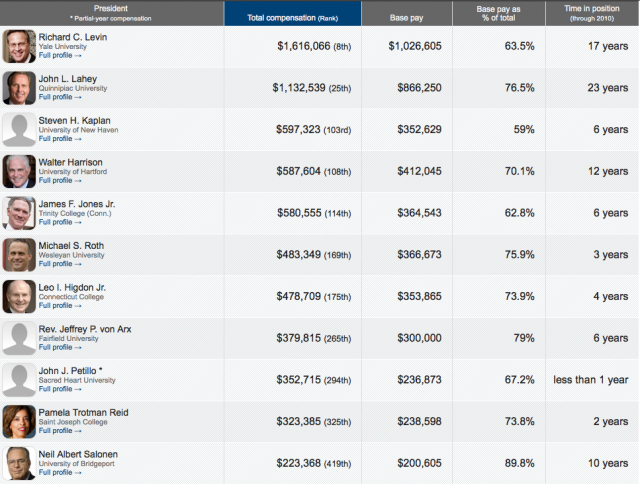Sort by Base pay as % of total header
Viewport: 640px width, 484px height.
pyautogui.click(x=498, y=13)
